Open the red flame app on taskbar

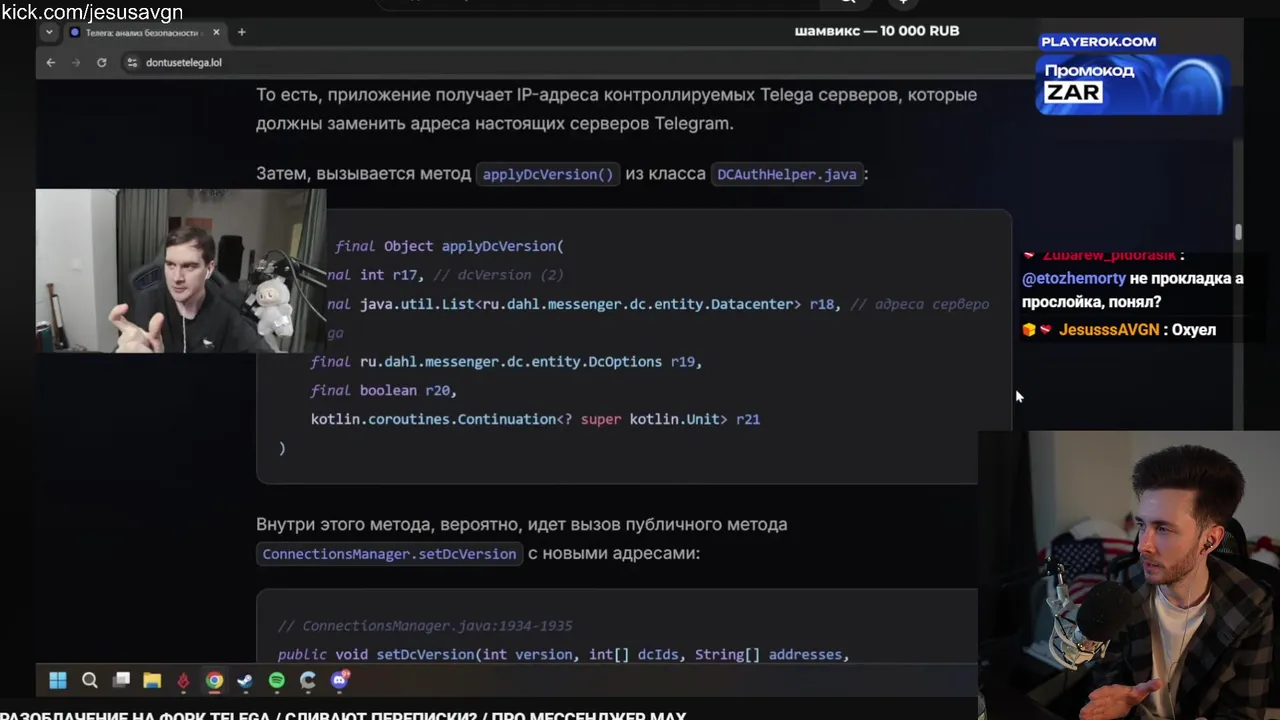(183, 681)
